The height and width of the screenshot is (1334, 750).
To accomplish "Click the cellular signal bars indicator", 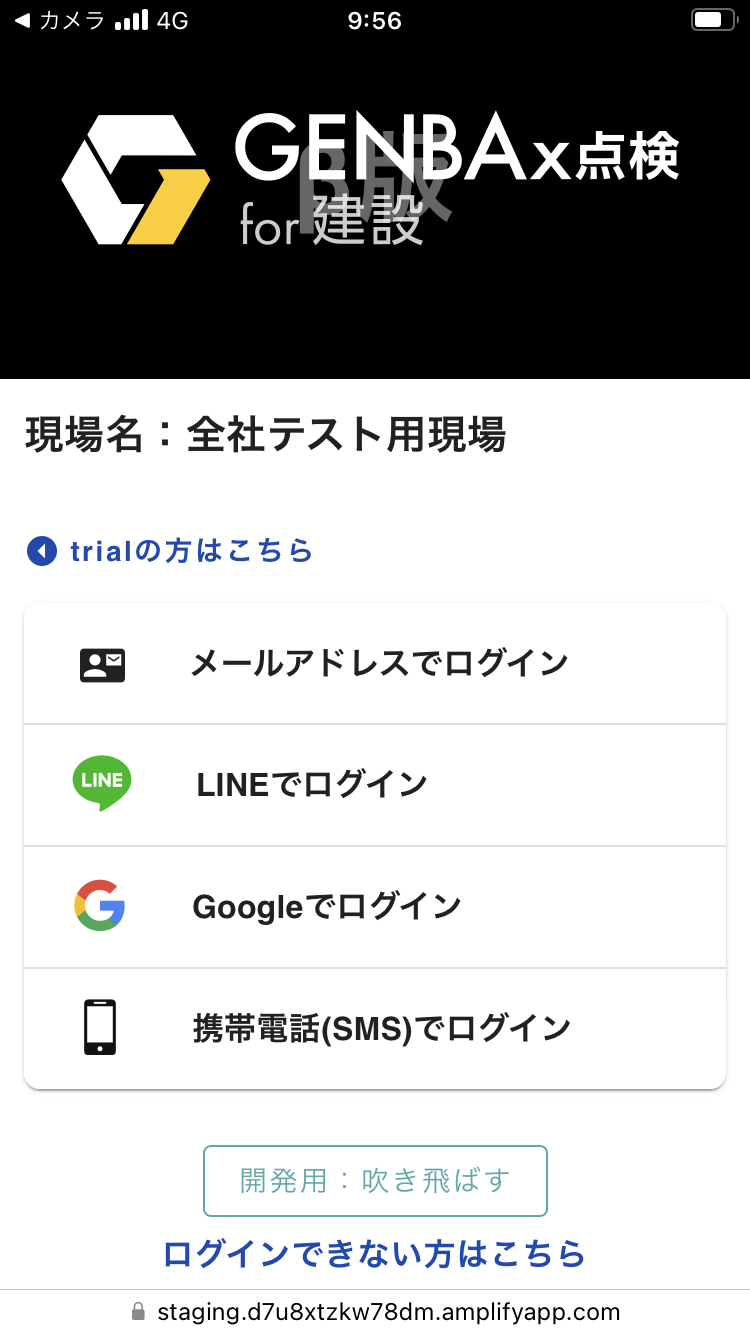I will coord(131,20).
